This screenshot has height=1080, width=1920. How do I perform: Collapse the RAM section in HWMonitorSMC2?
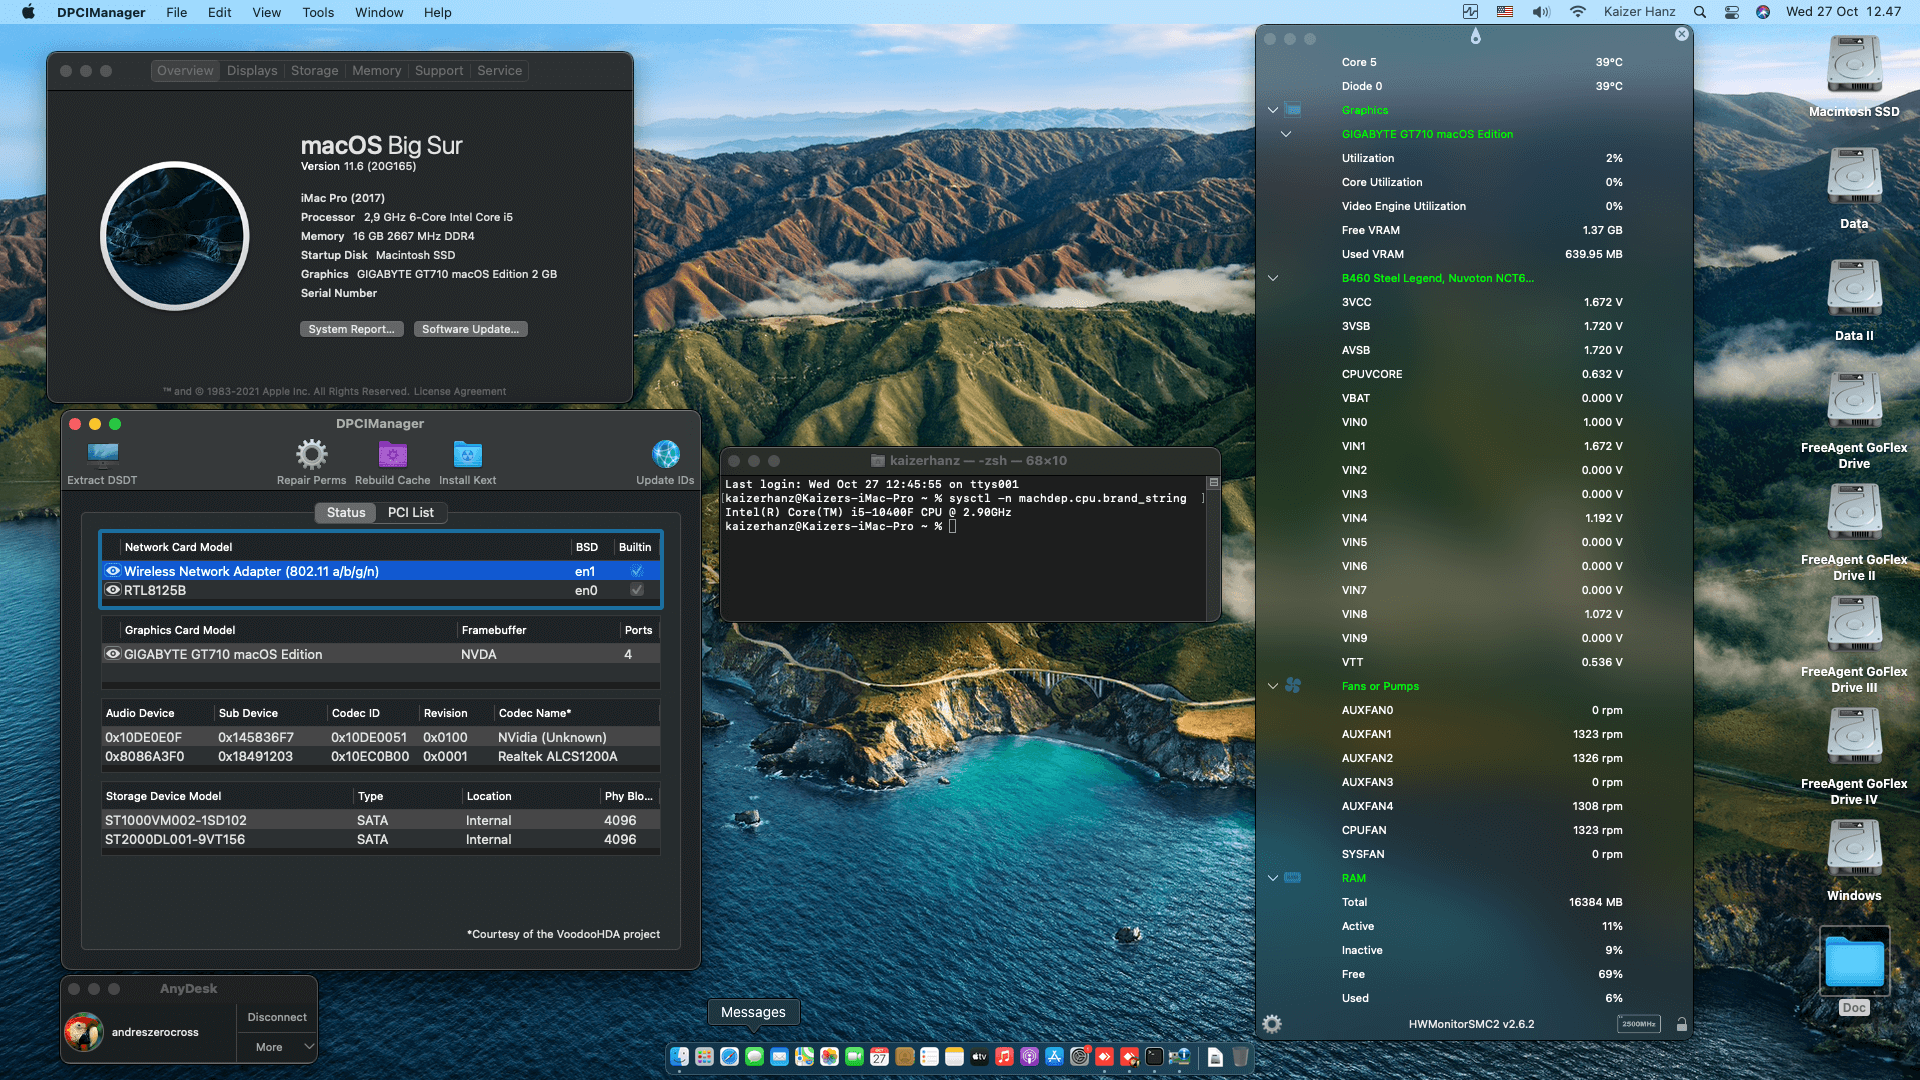coord(1273,878)
